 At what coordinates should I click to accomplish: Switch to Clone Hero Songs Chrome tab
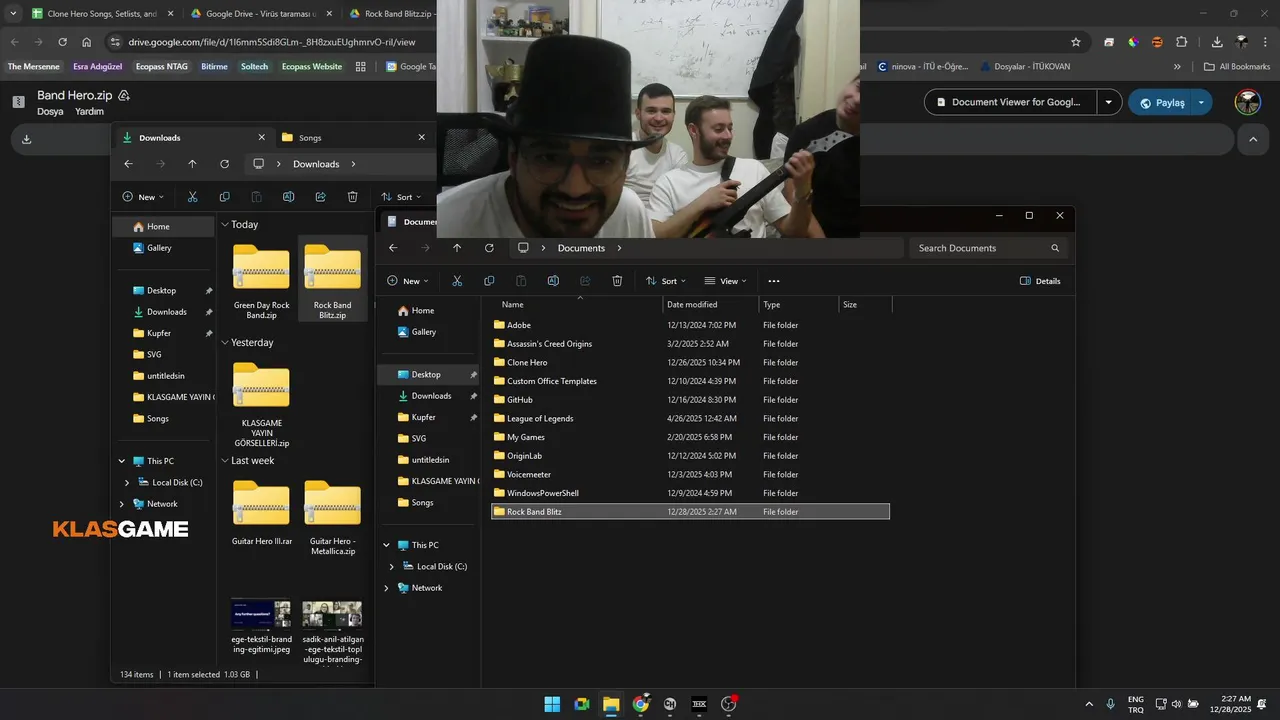coord(101,14)
